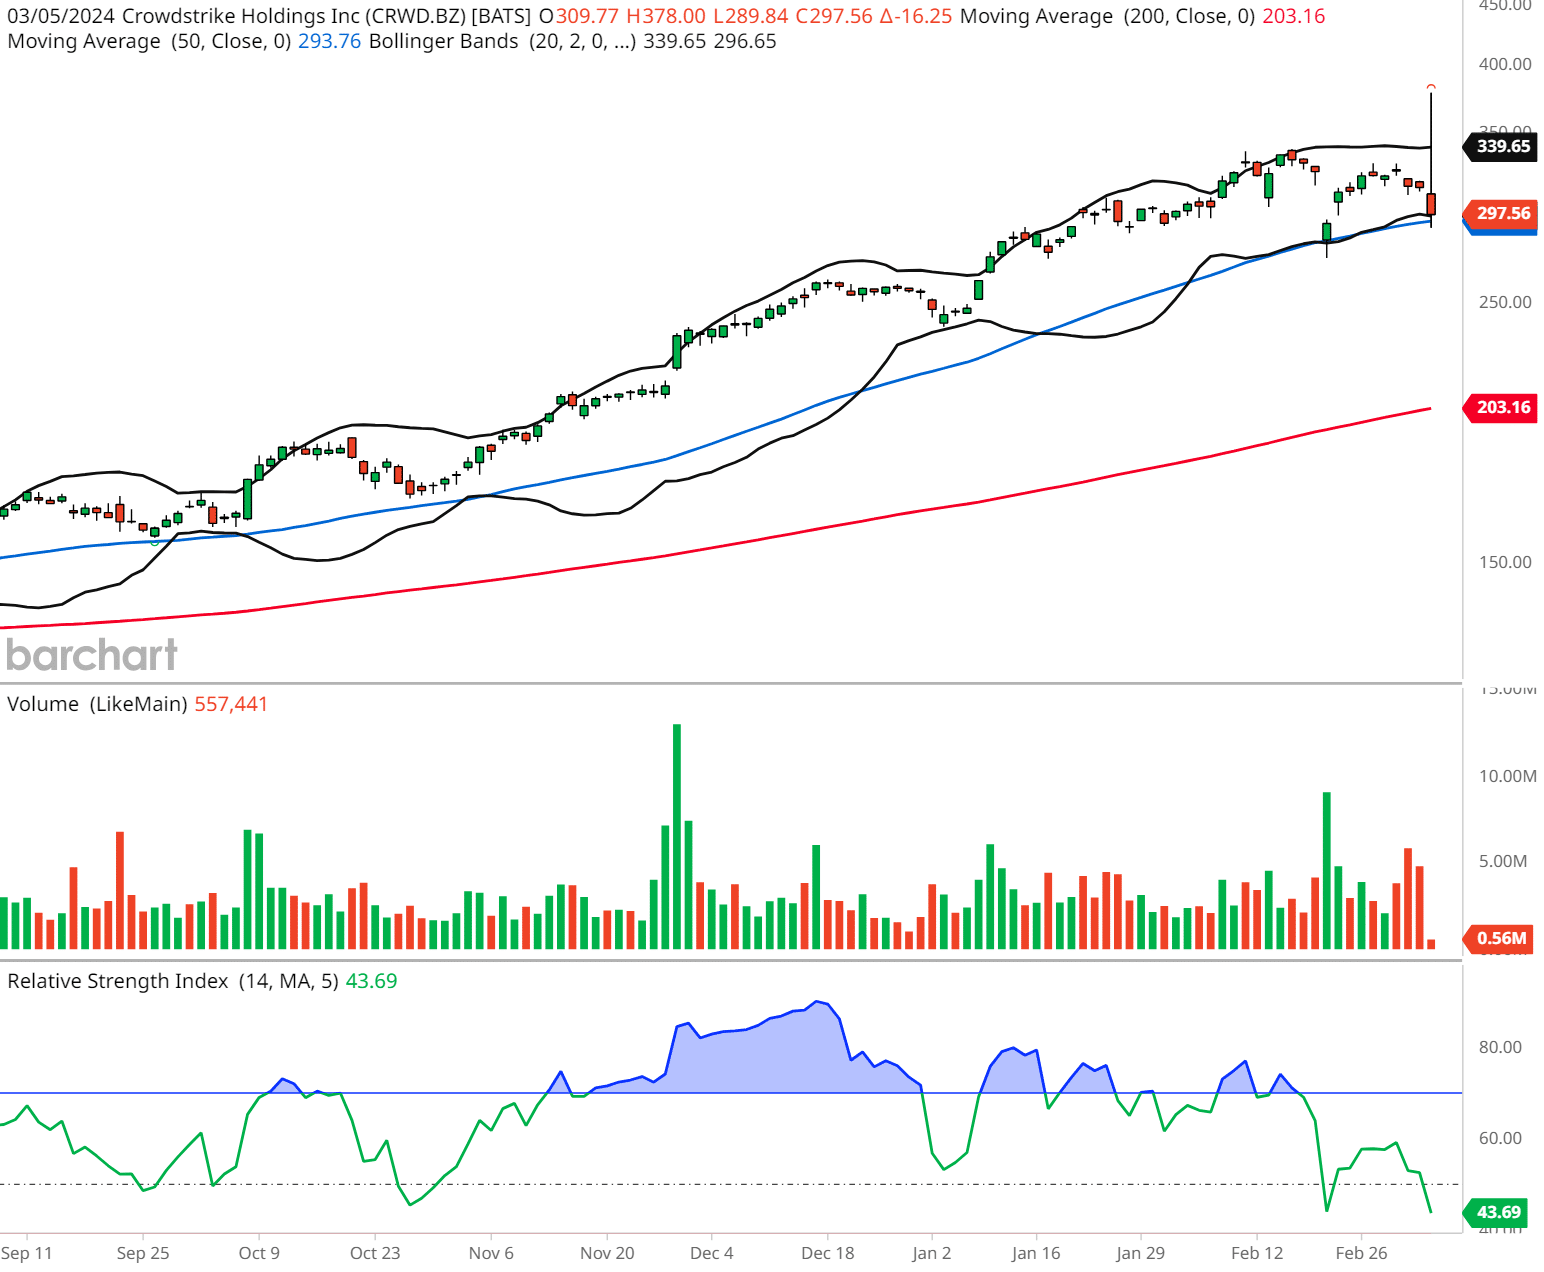Click the 'Jan 2' date axis label

point(932,1253)
